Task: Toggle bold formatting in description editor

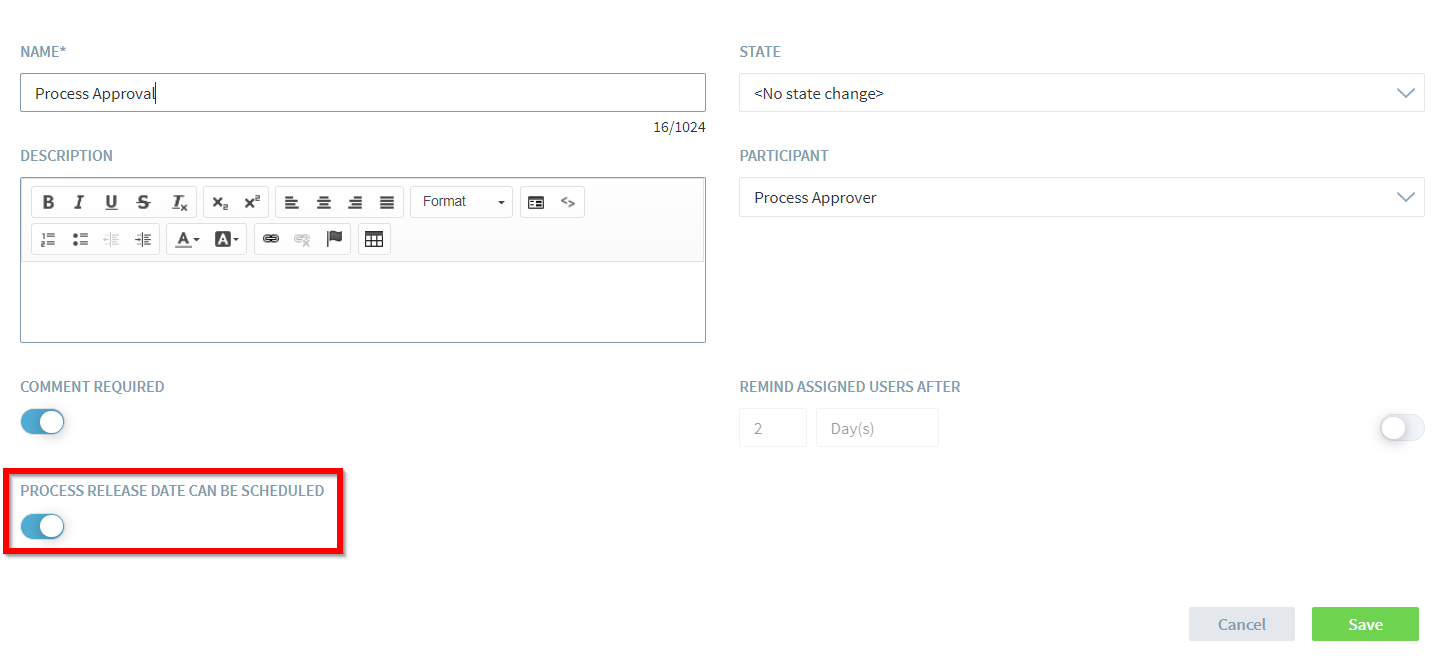Action: [48, 202]
